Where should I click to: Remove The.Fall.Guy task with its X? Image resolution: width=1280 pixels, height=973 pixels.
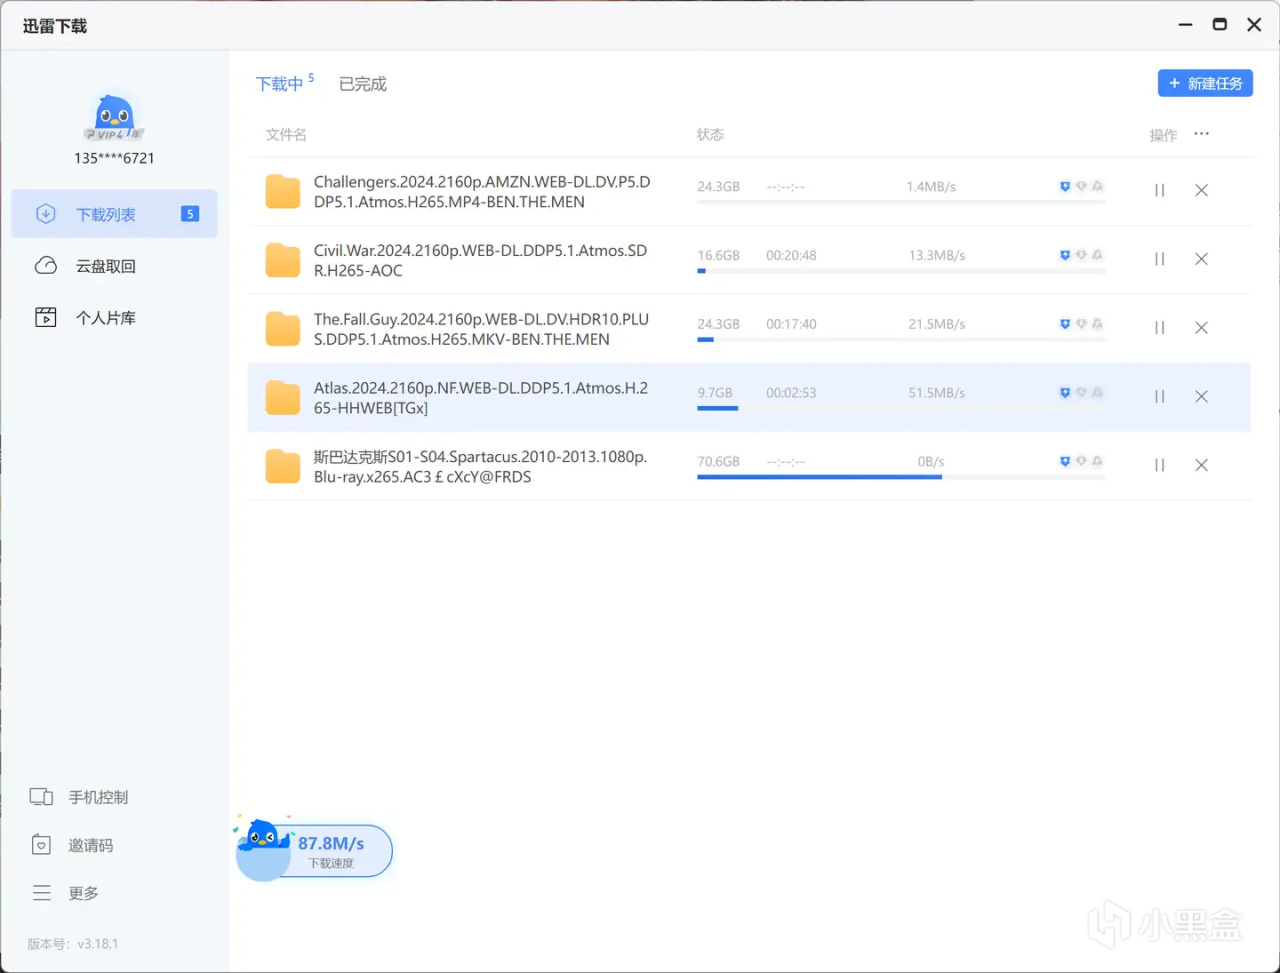click(1202, 327)
